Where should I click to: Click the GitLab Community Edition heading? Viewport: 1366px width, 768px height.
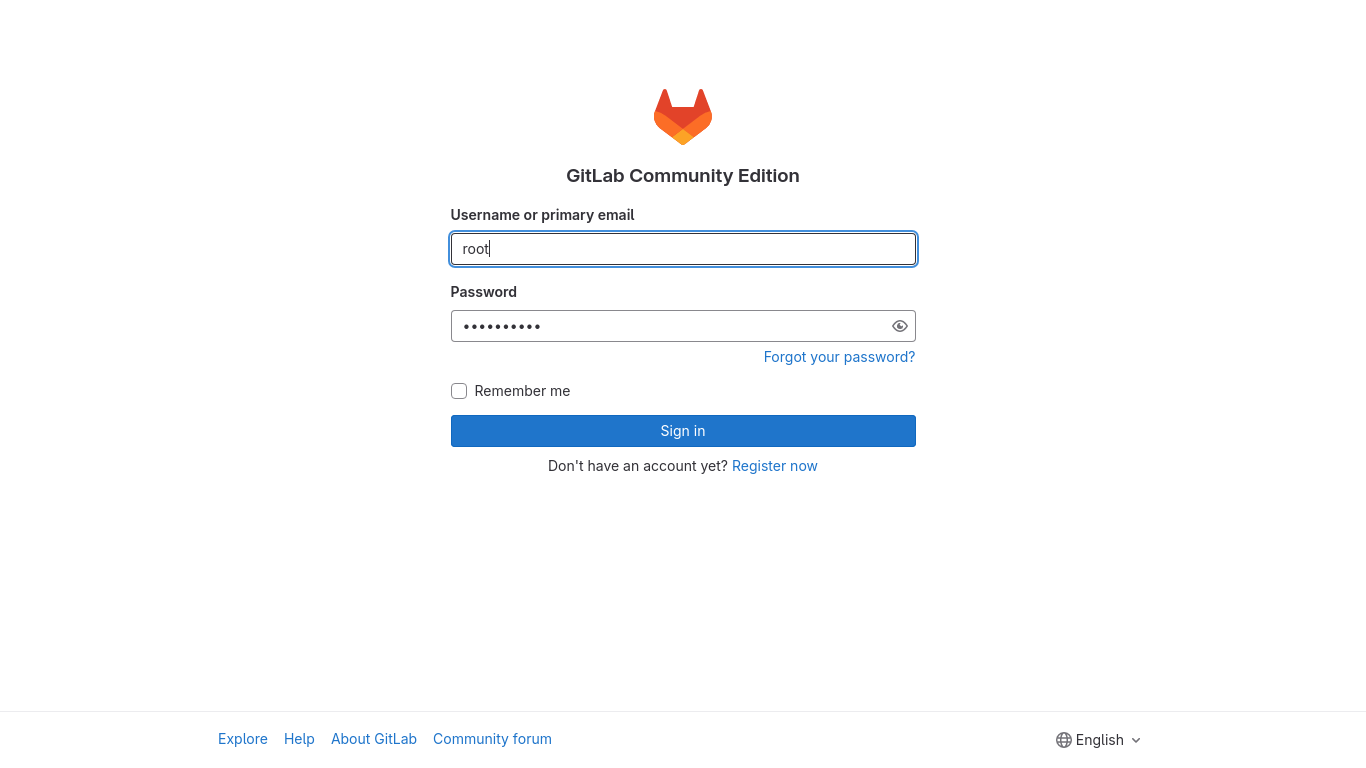pos(683,176)
